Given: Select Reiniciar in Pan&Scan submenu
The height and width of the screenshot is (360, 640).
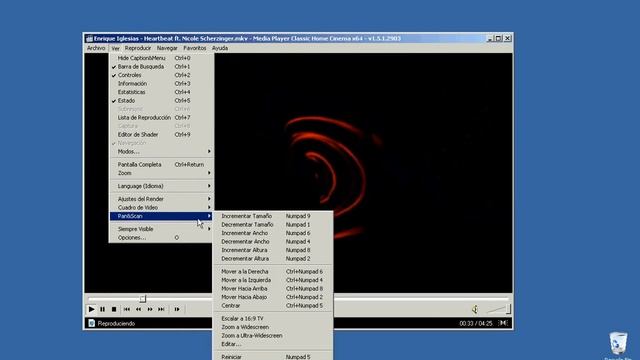Looking at the screenshot, I should tap(273, 357).
